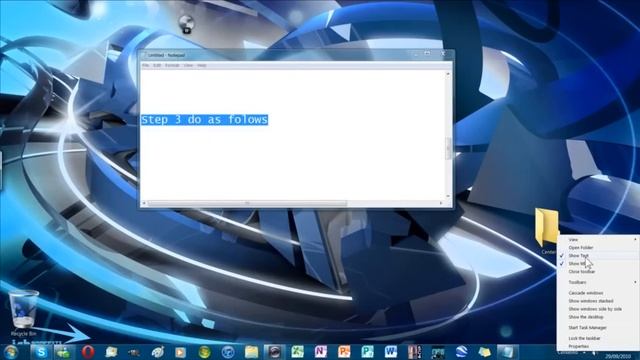Click highlighted text 'Step 3 do as folows'
This screenshot has height=360, width=640.
(x=204, y=120)
